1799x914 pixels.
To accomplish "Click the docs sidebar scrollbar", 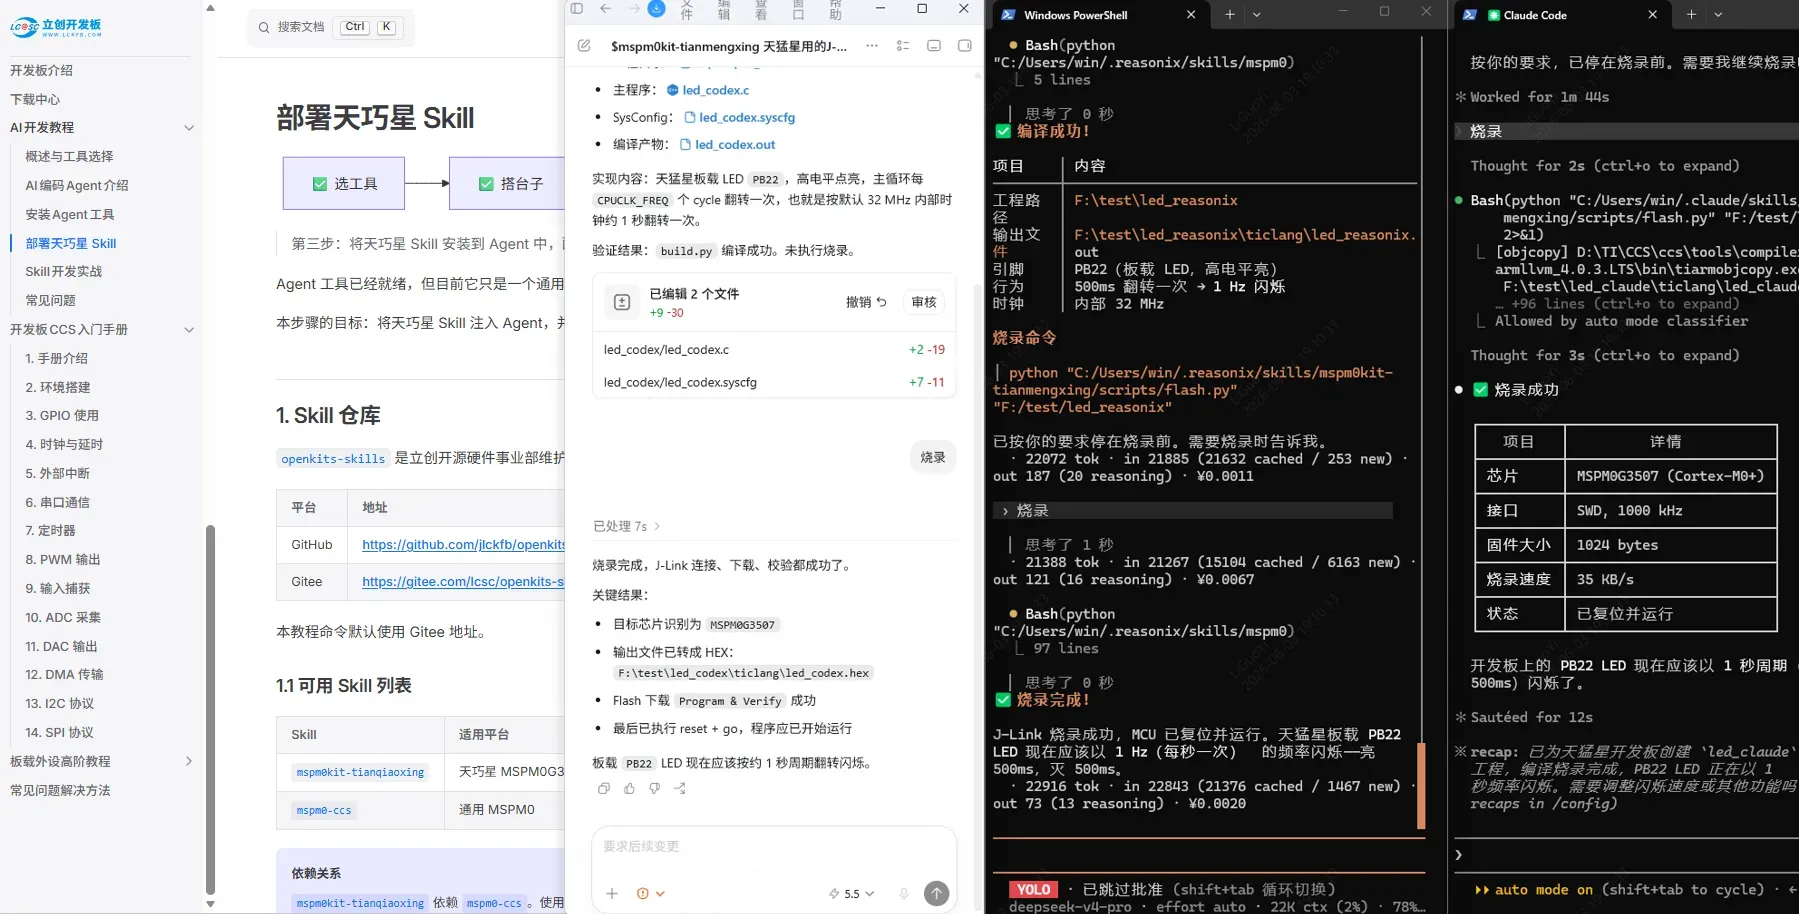I will tap(210, 708).
